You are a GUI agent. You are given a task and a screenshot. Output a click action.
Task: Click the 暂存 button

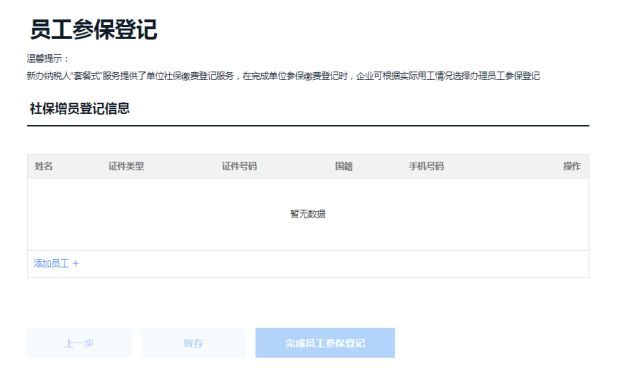[193, 343]
